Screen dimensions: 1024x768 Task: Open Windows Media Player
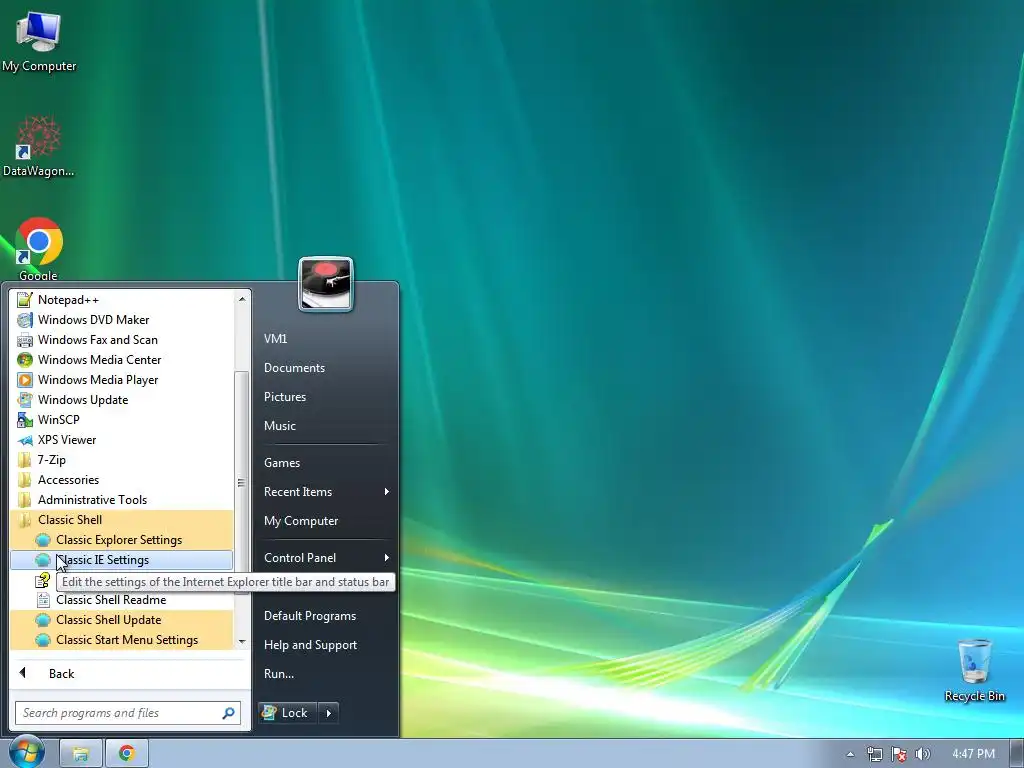coord(121,380)
